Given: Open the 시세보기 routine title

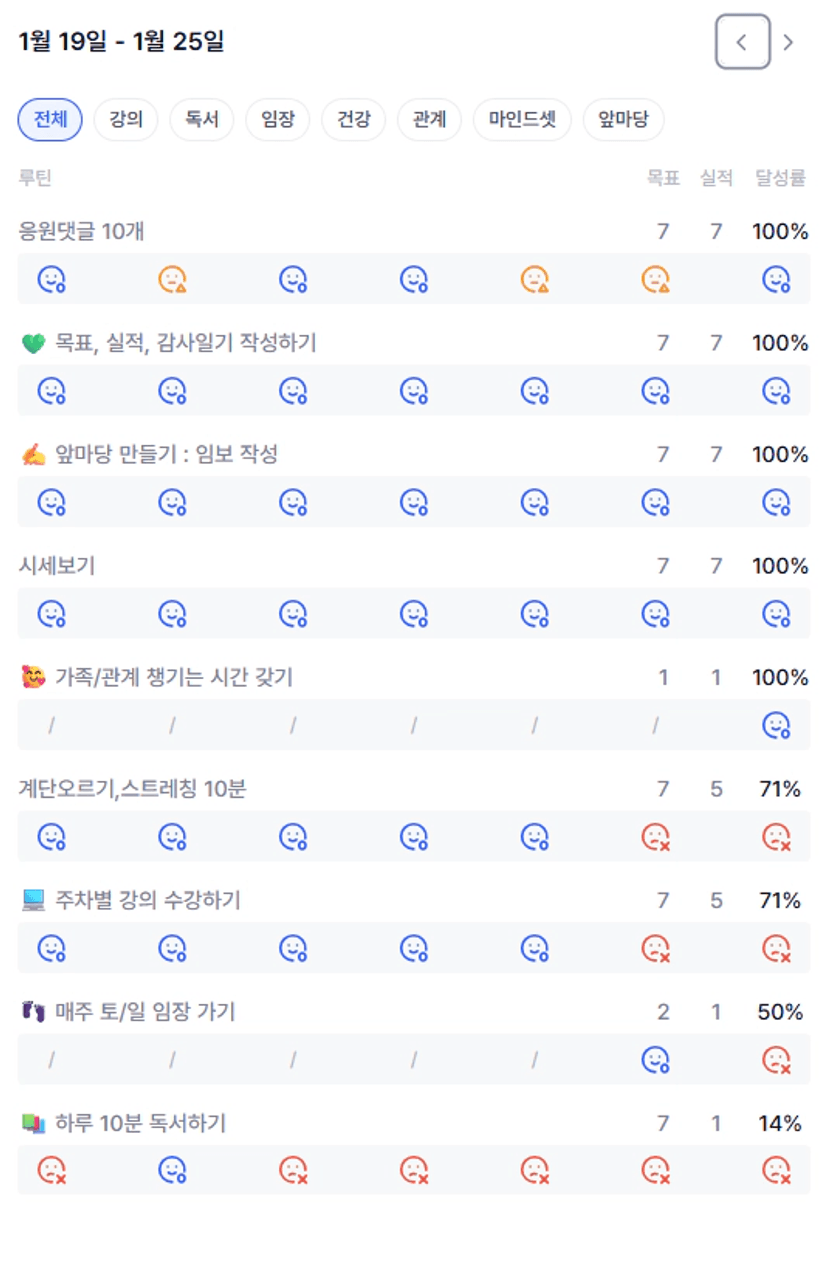Looking at the screenshot, I should click(57, 566).
